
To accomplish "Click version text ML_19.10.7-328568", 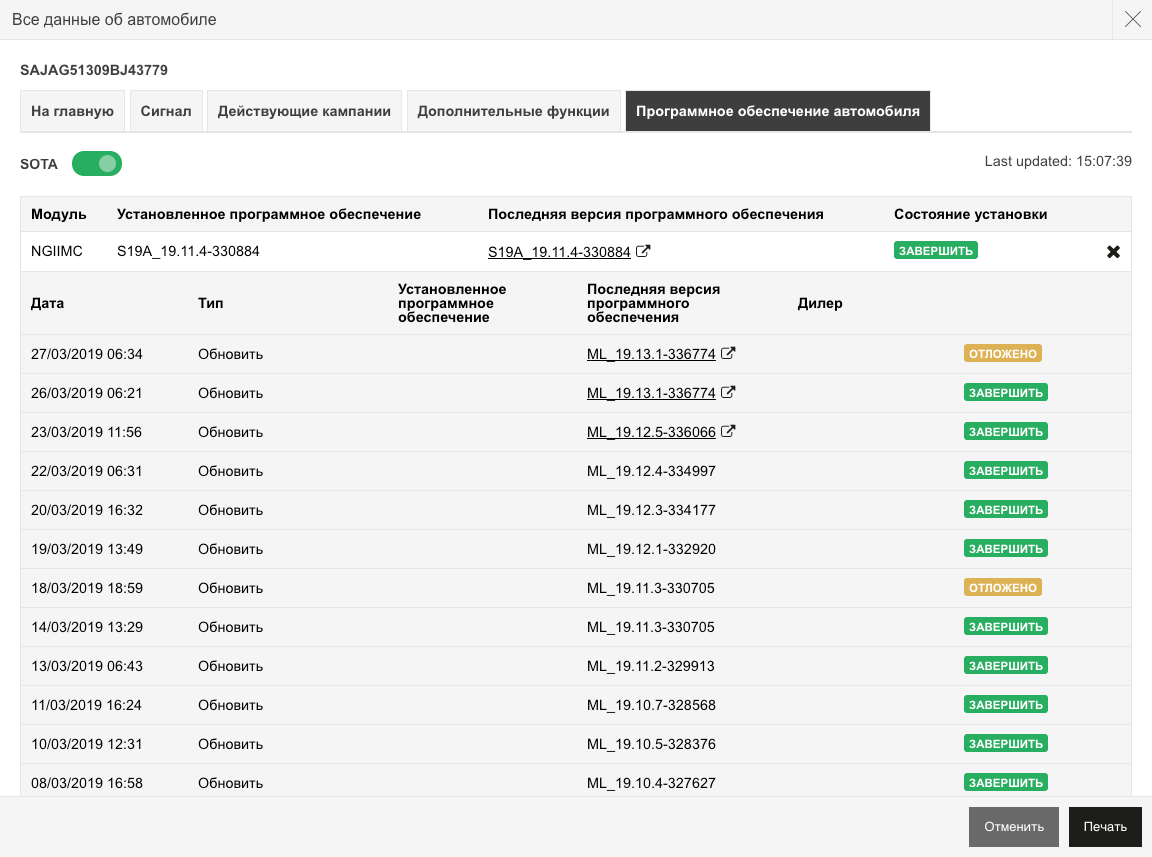I will [x=651, y=705].
